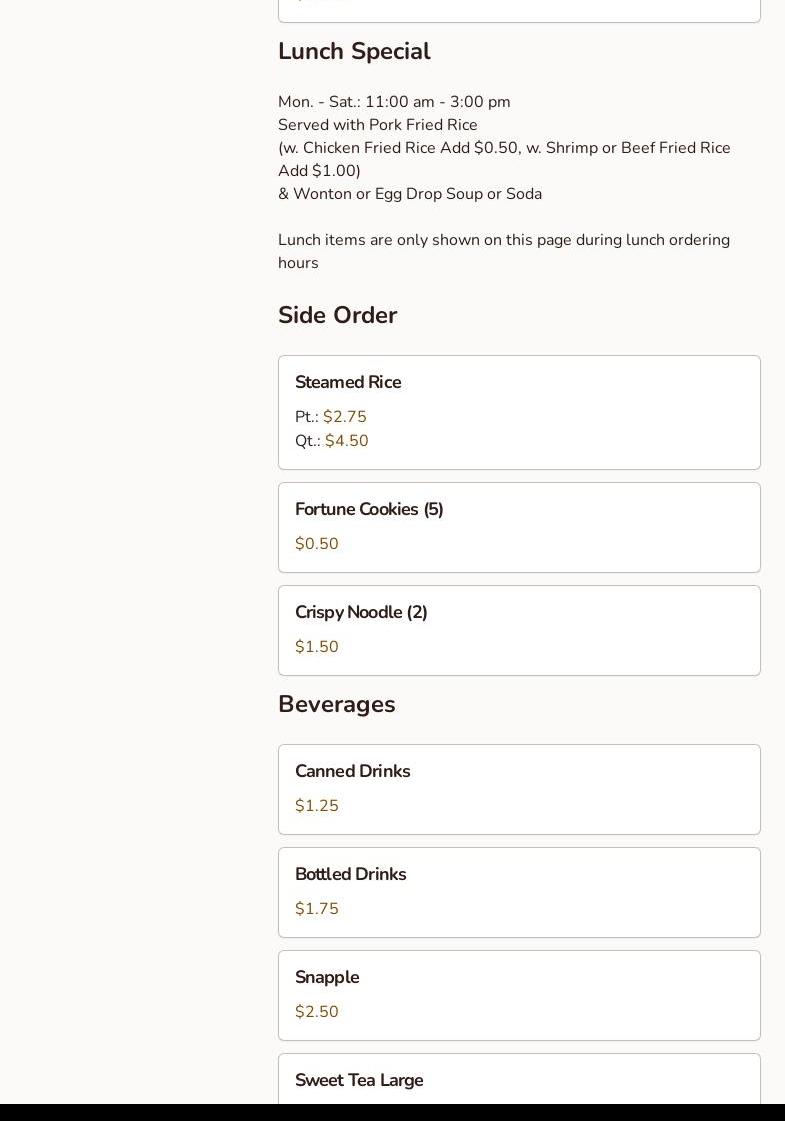
Task: Click the Canned Drinks $1.25 price
Action: (x=317, y=806)
